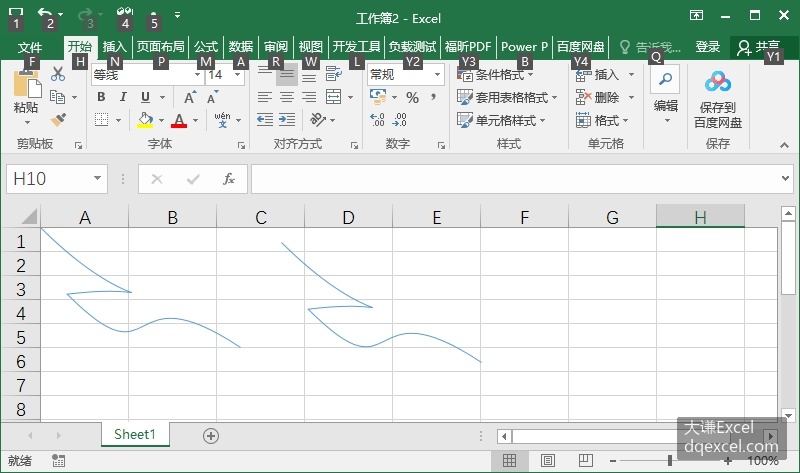Switch to Page Break Preview icon
Viewport: 800px width, 473px height.
(586, 461)
